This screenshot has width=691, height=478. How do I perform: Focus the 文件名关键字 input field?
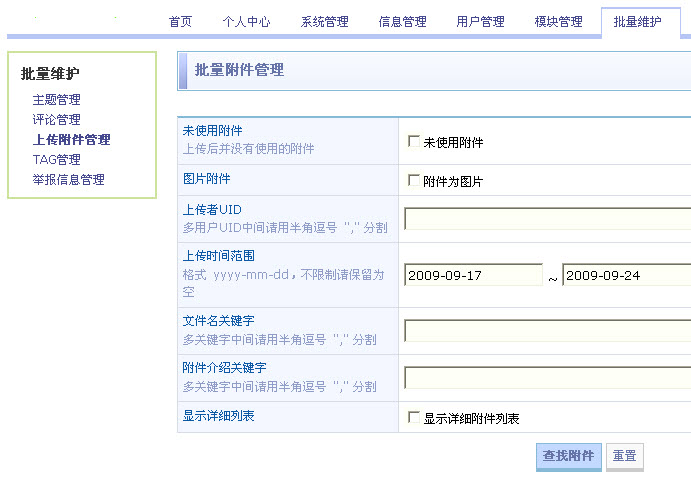547,331
